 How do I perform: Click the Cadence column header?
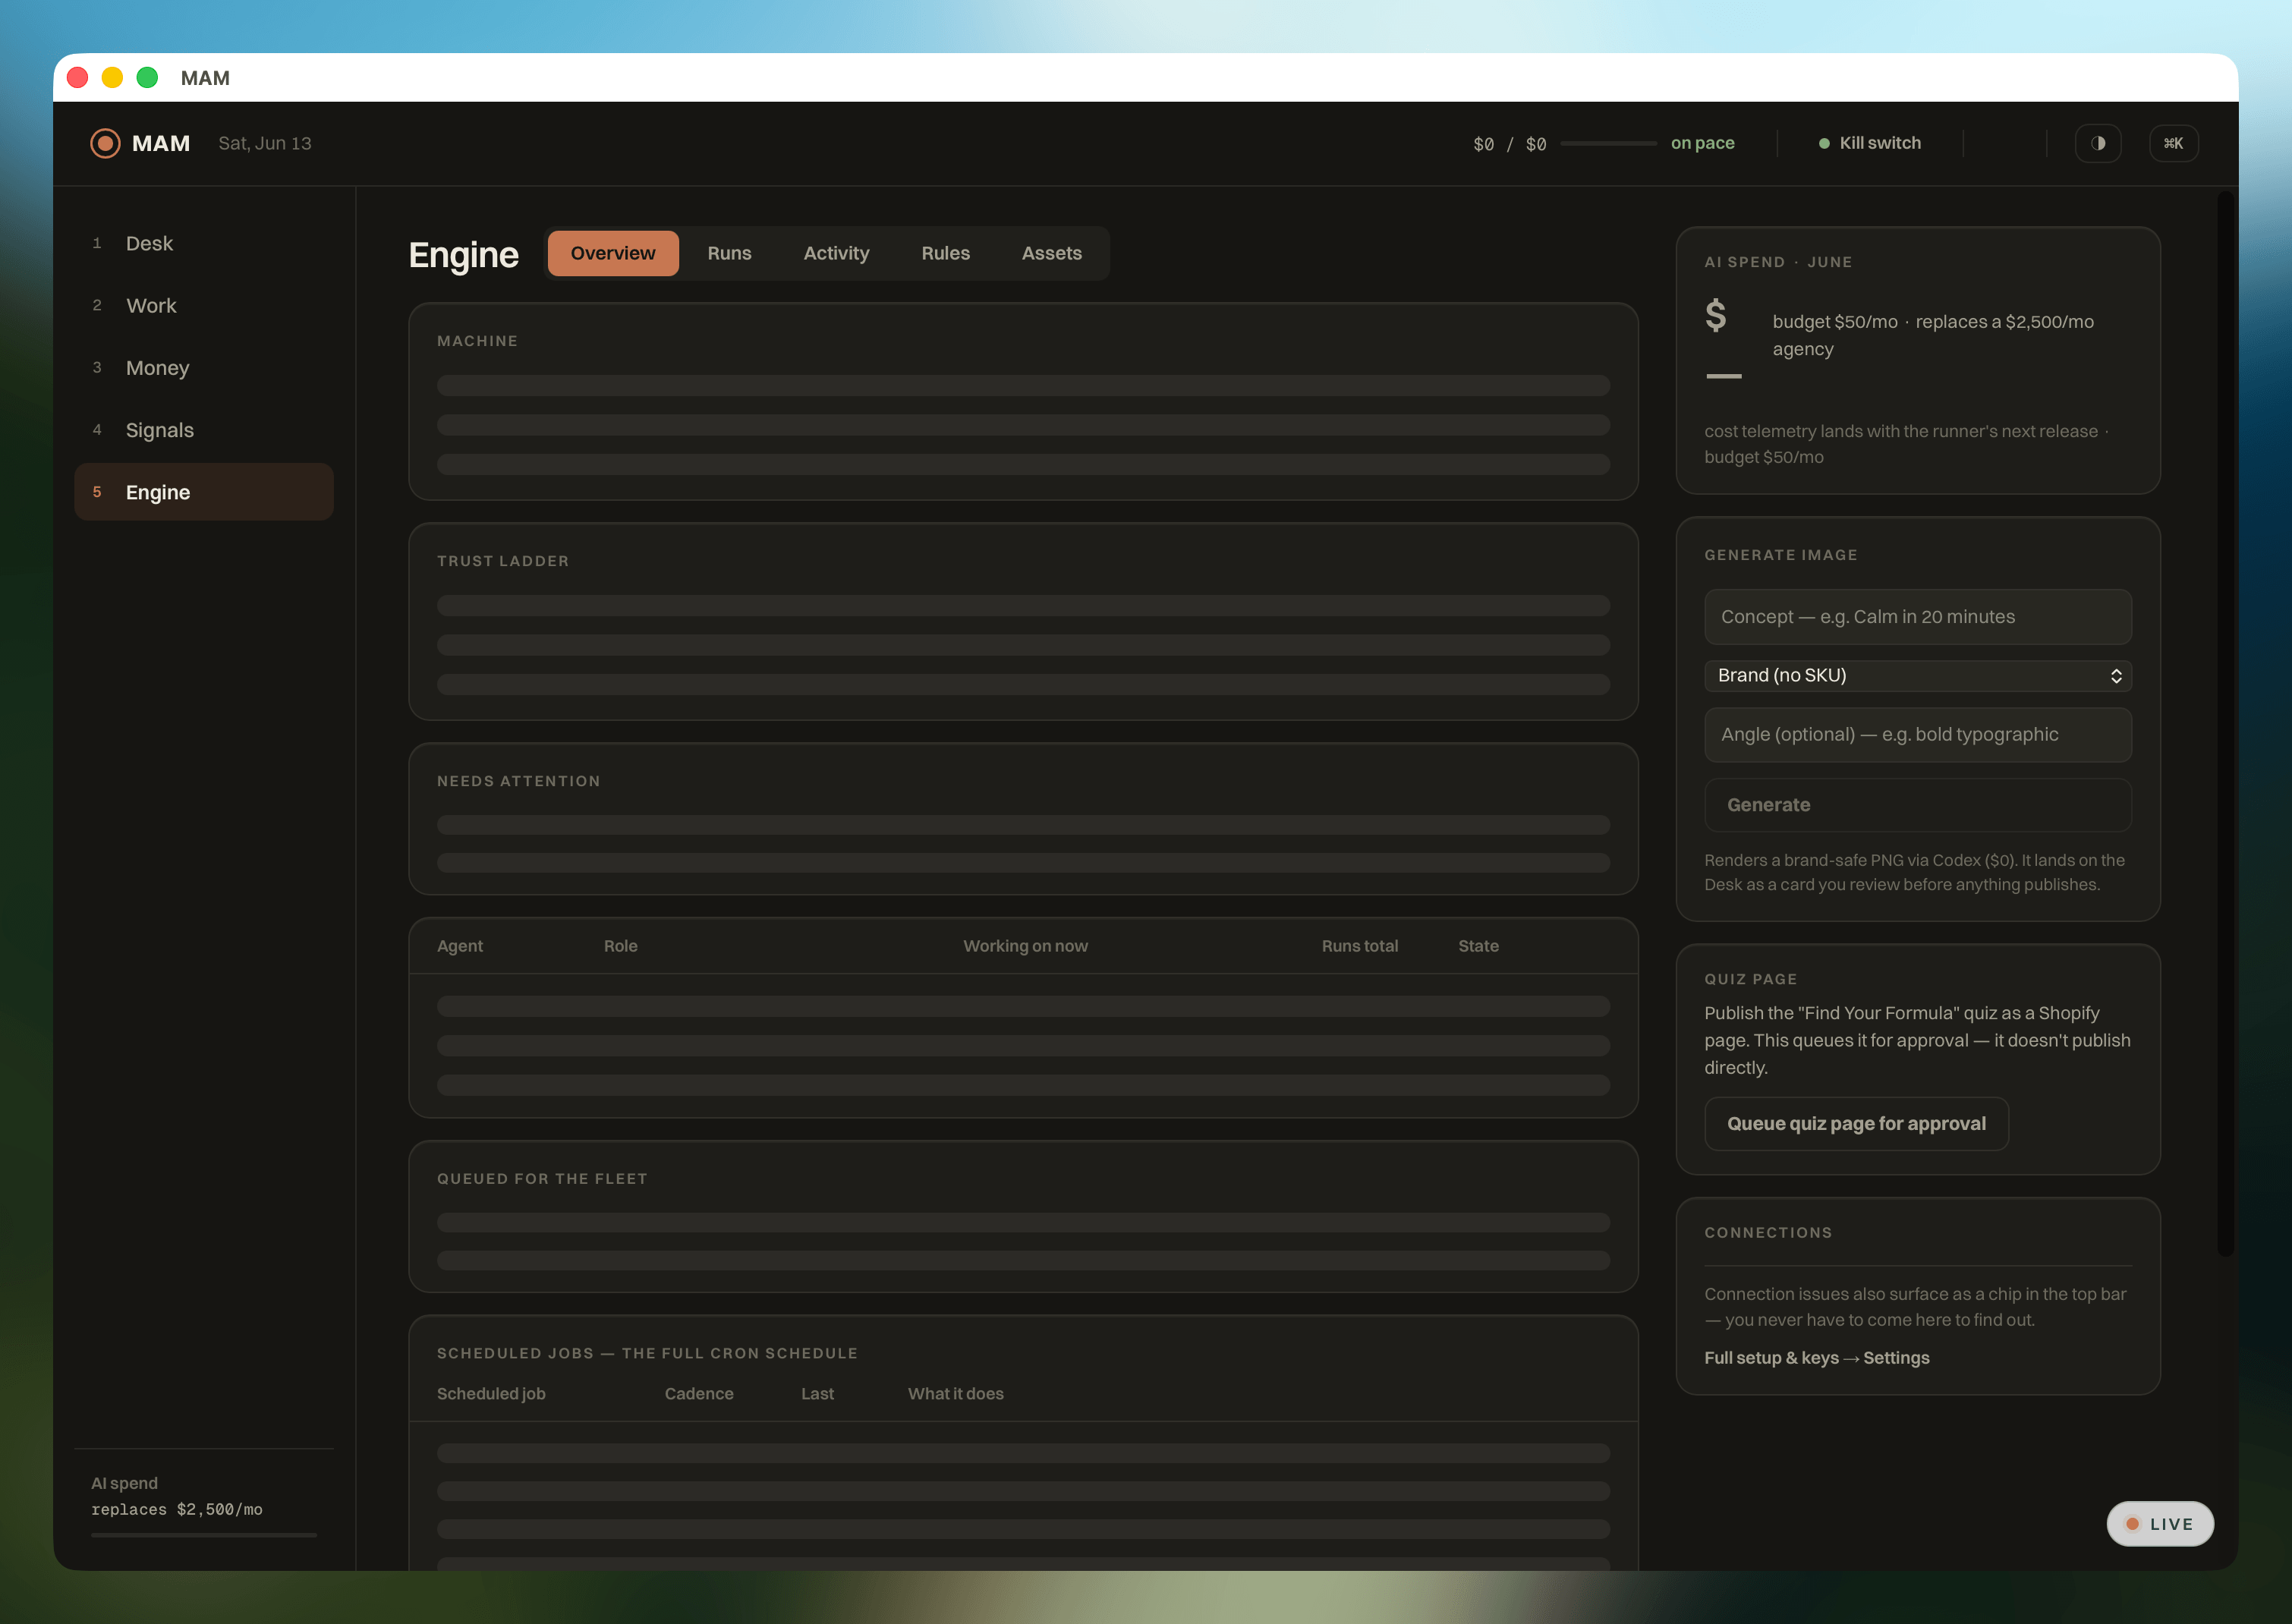pos(699,1394)
